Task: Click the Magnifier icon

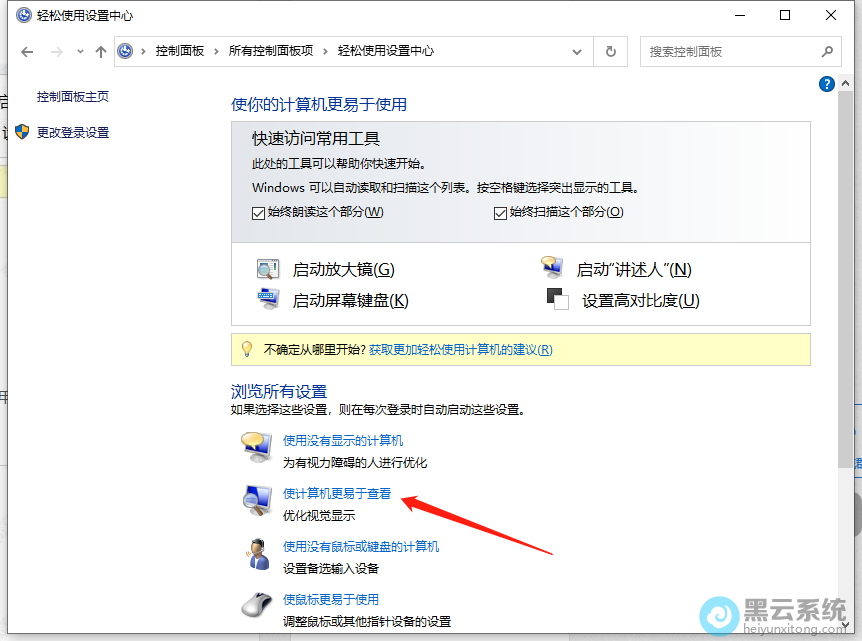Action: [x=268, y=269]
